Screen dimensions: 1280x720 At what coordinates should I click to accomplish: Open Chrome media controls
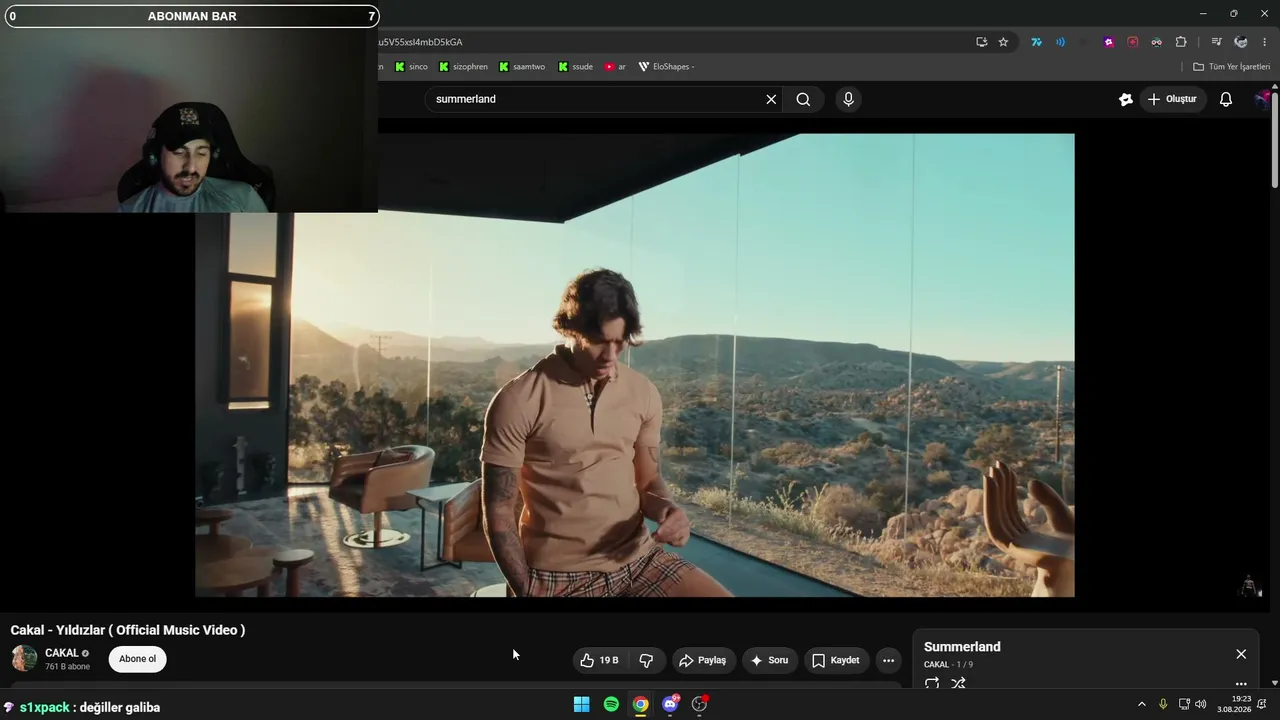[x=1216, y=42]
